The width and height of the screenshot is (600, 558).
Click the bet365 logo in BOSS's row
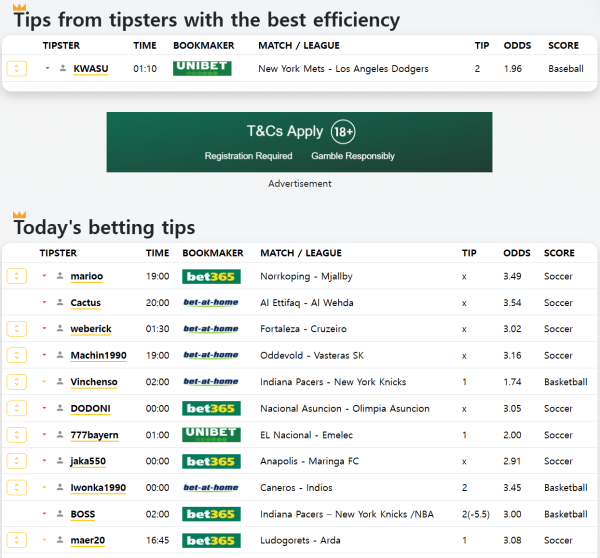tap(211, 514)
